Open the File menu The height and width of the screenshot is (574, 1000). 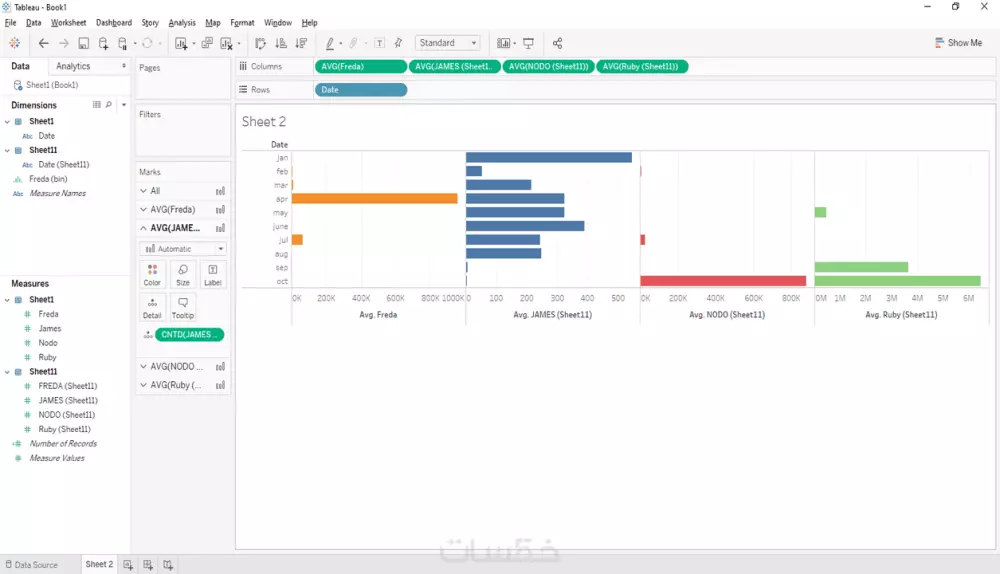(10, 22)
